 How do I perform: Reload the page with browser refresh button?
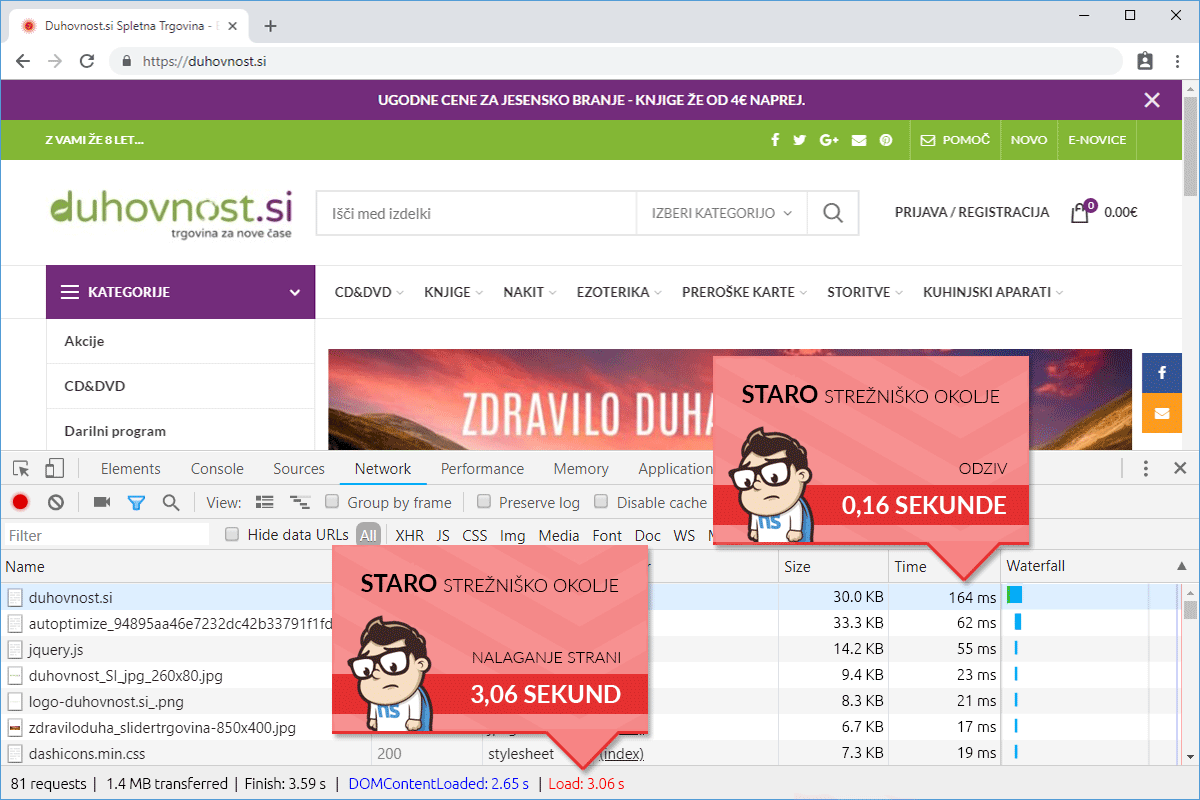tap(87, 61)
